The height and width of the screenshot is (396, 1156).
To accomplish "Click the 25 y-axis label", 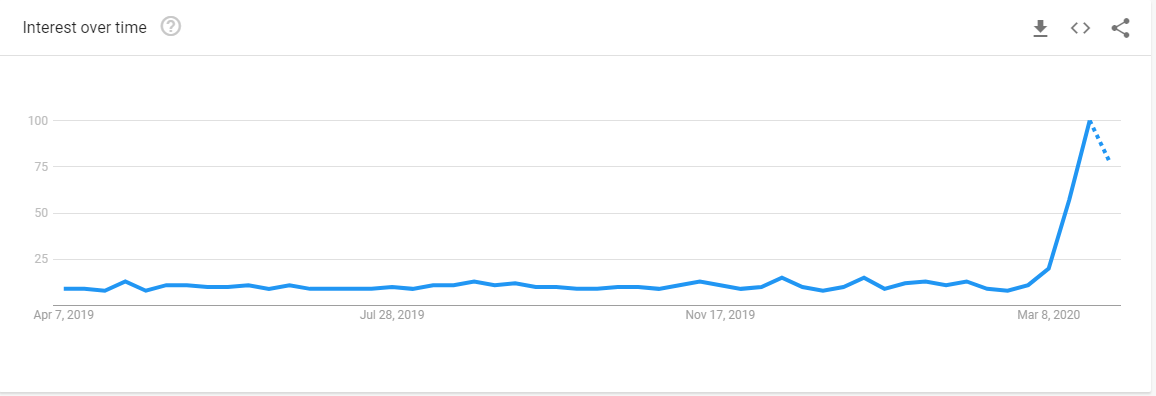I will (41, 260).
